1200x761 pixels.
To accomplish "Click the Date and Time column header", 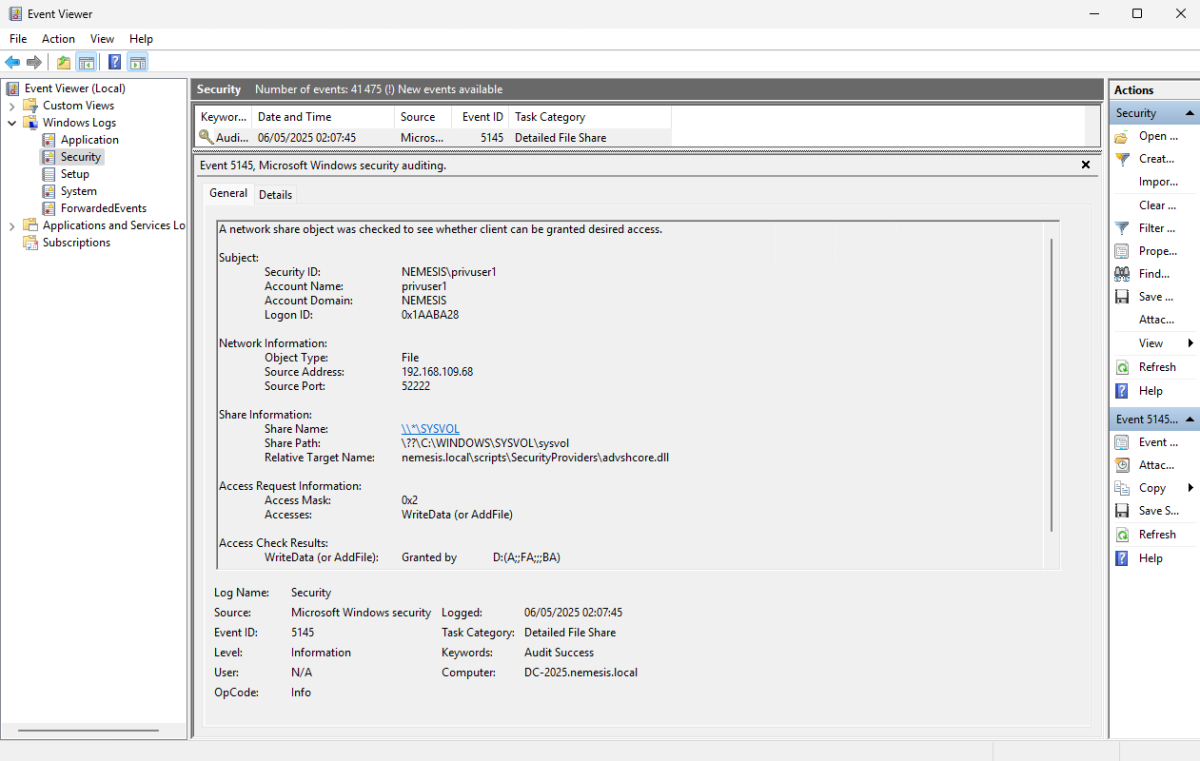I will (292, 116).
